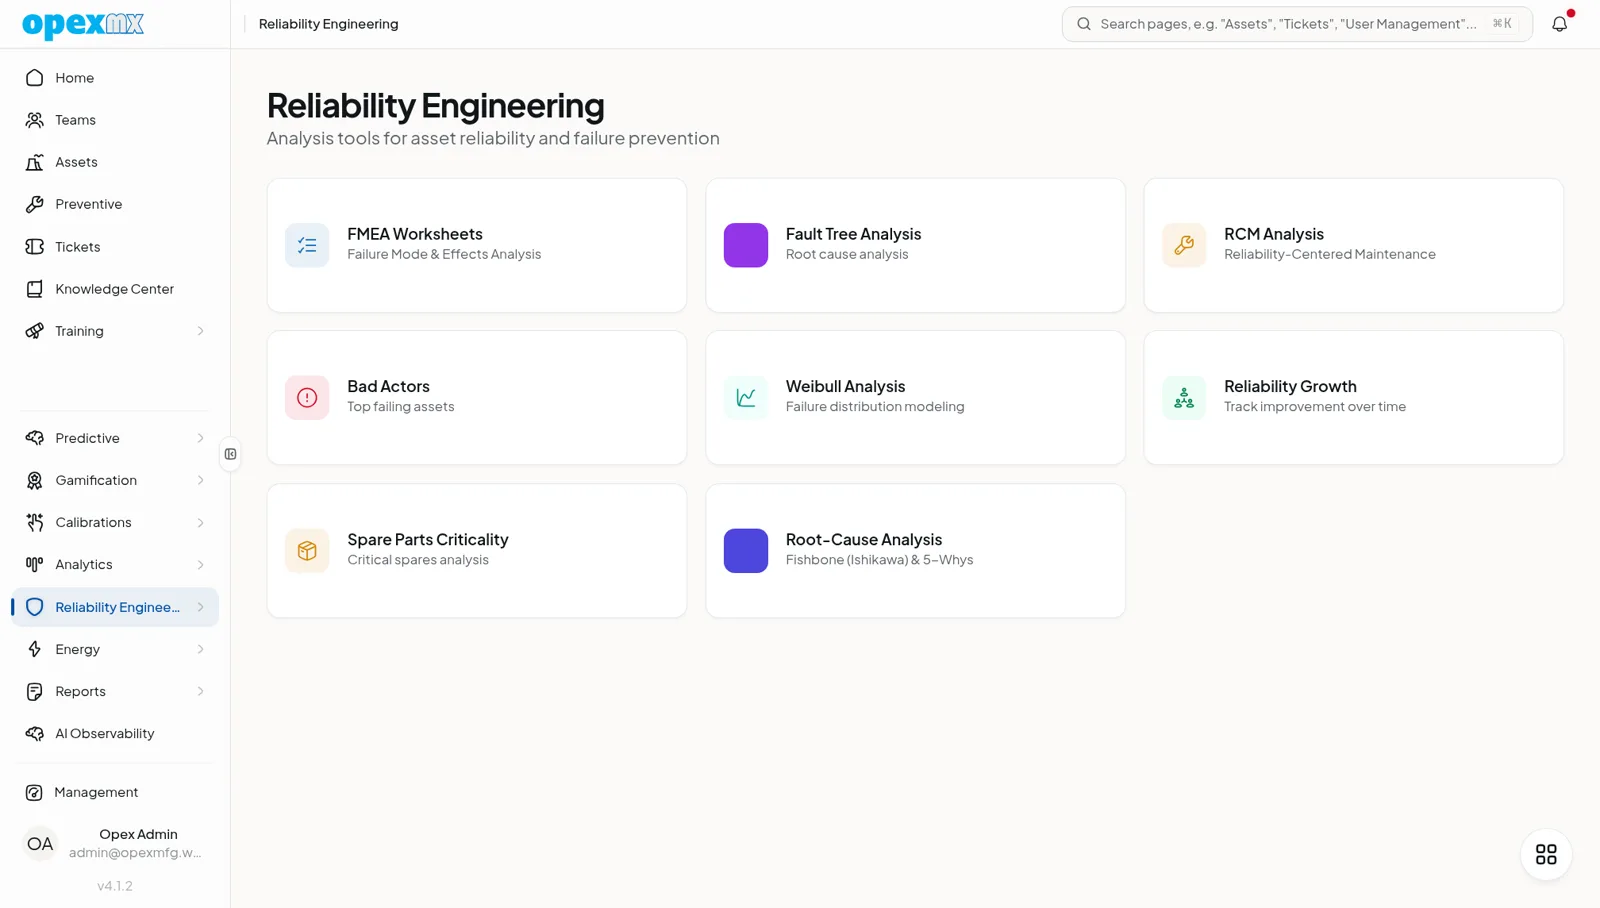Open RCM Analysis card title
Screen dimensions: 1600x908
[x=1274, y=234]
